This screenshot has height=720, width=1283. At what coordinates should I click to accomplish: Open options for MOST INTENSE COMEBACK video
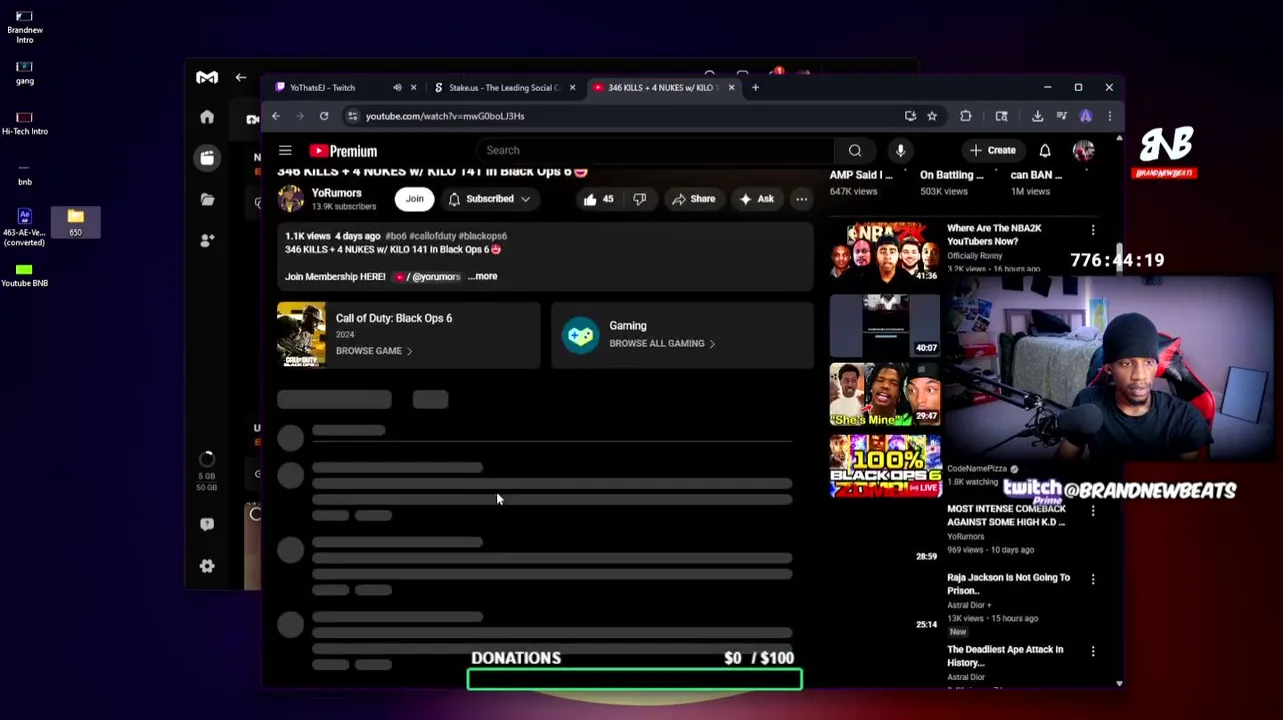pos(1093,511)
